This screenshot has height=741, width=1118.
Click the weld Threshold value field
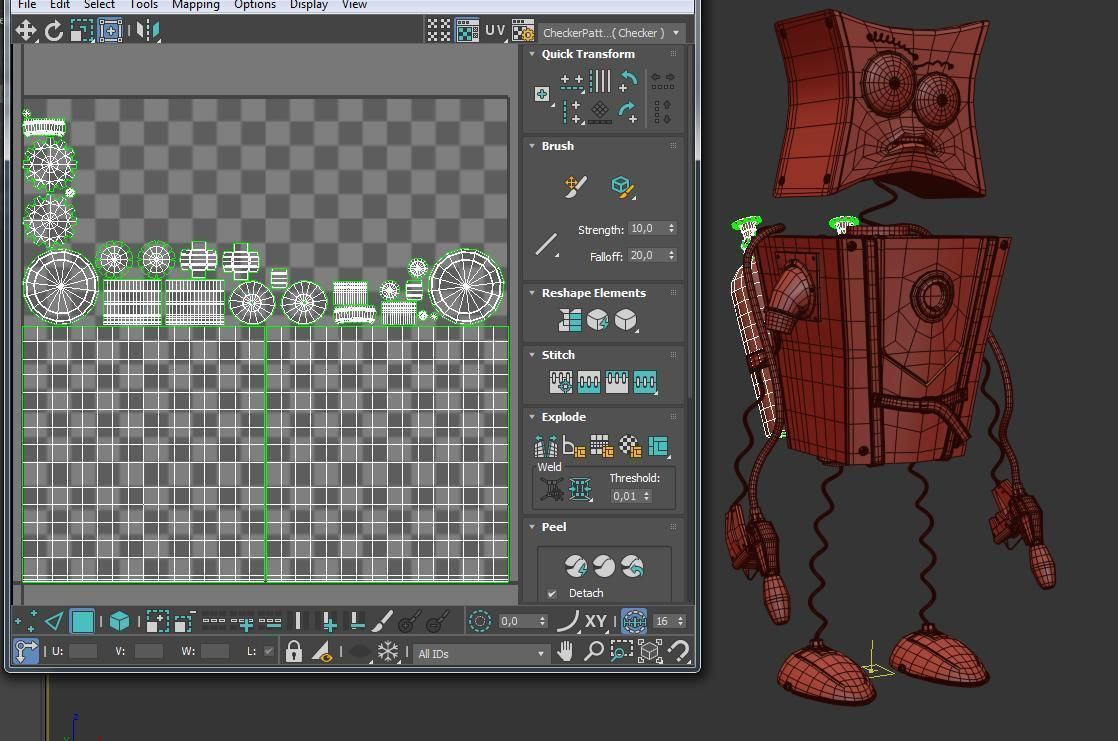click(x=626, y=496)
